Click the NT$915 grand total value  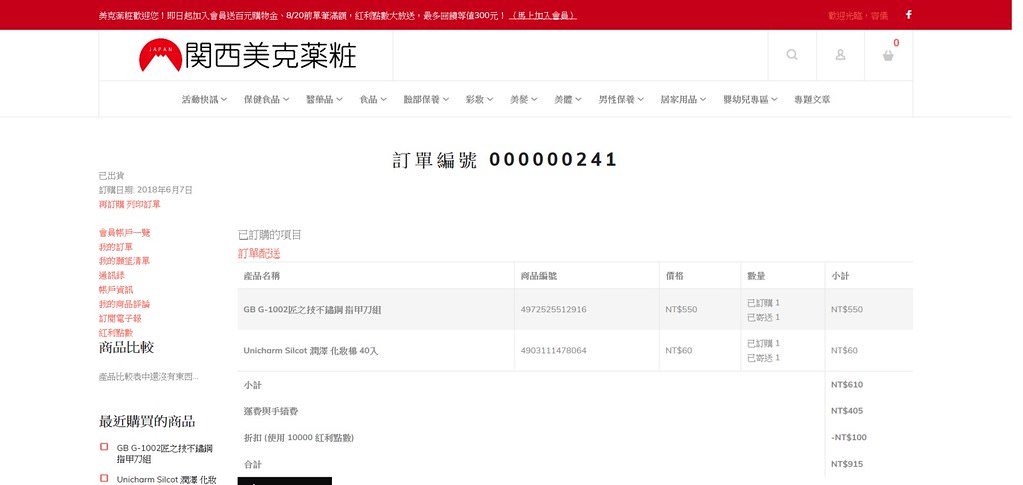[847, 464]
